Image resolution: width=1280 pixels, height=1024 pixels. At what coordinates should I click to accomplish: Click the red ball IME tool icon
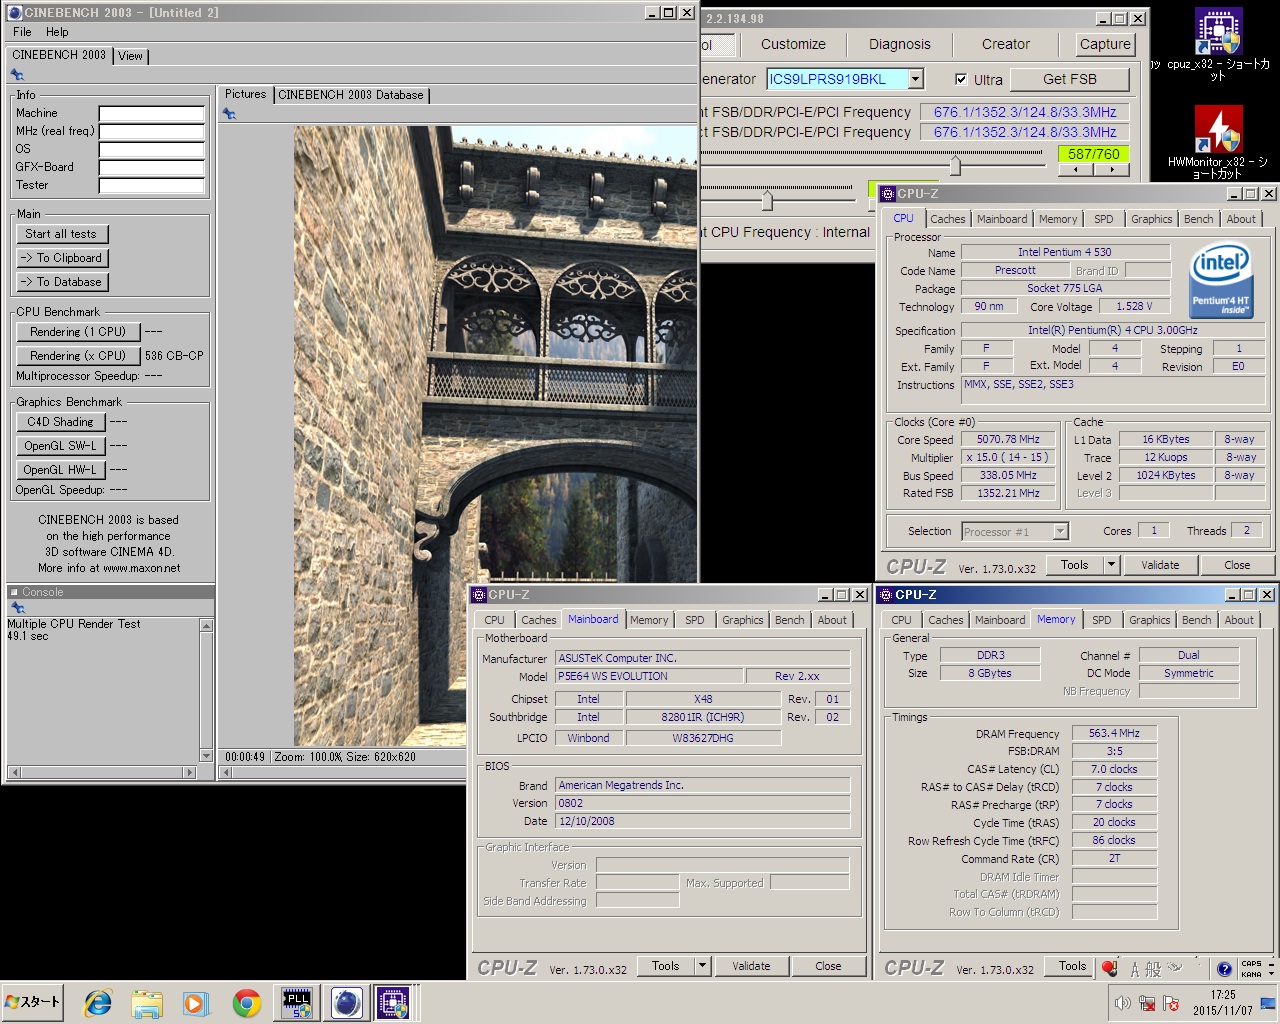(1109, 968)
